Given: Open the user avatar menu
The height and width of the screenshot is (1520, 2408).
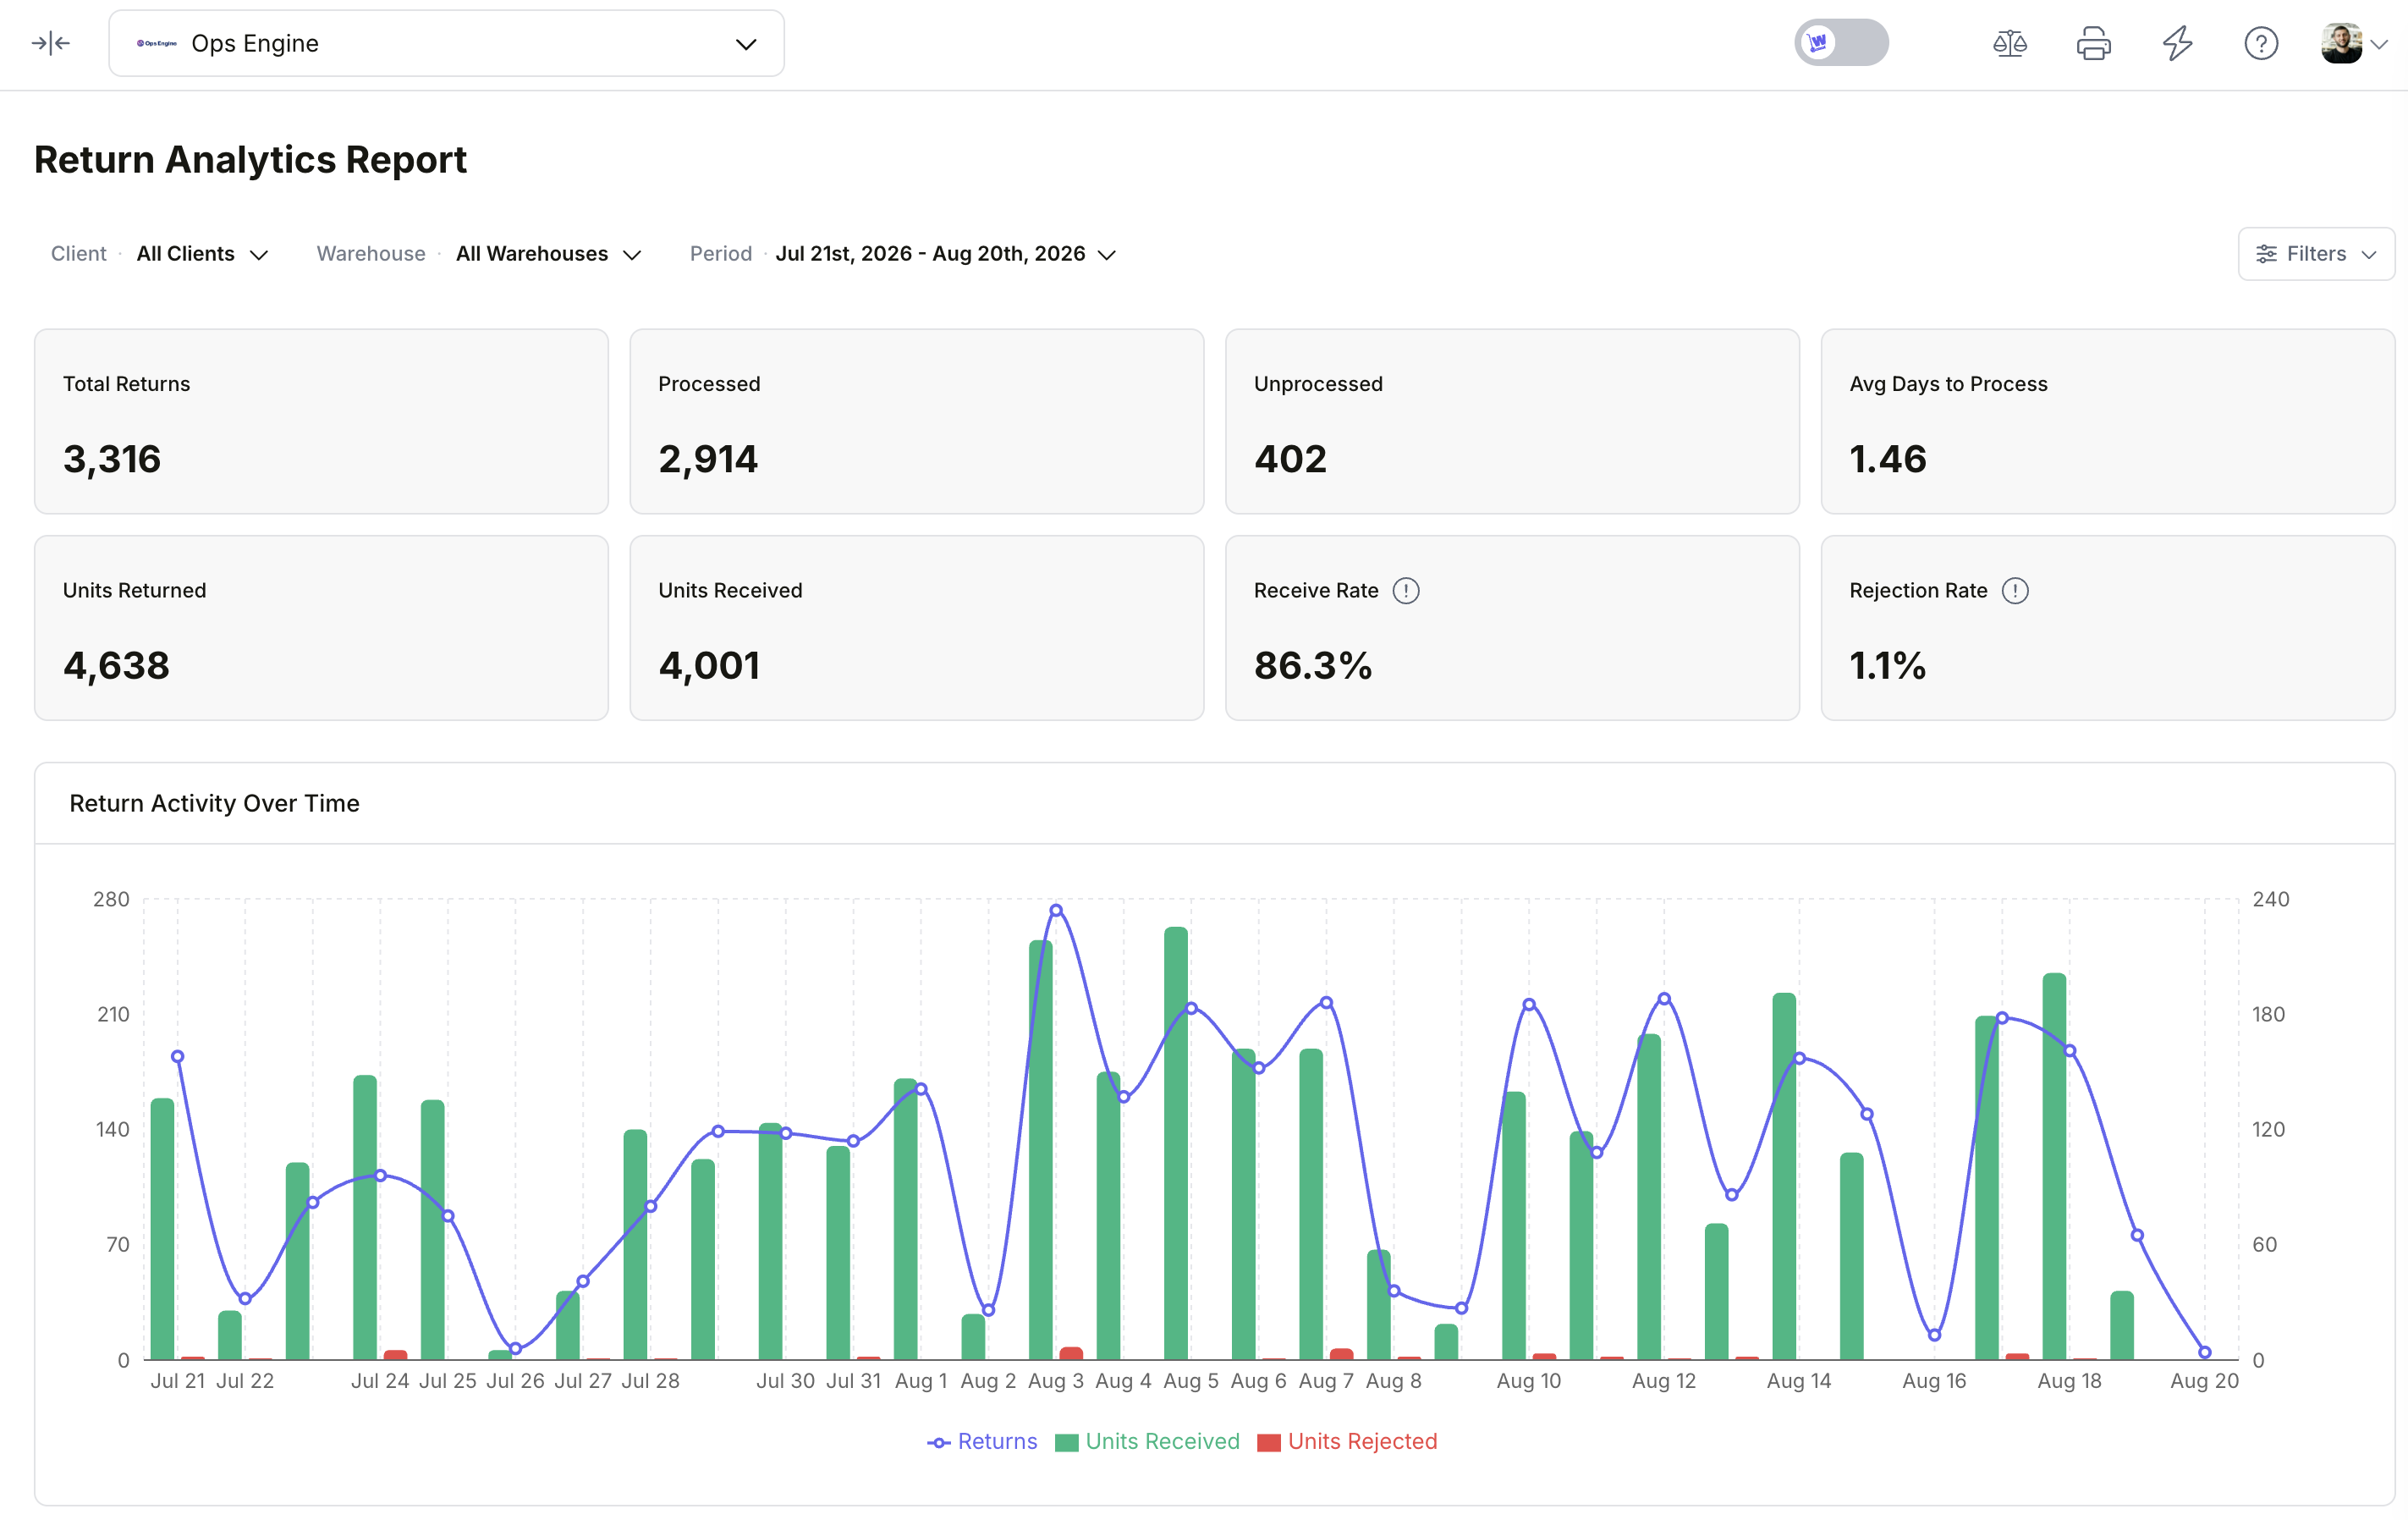Looking at the screenshot, I should pos(2341,43).
